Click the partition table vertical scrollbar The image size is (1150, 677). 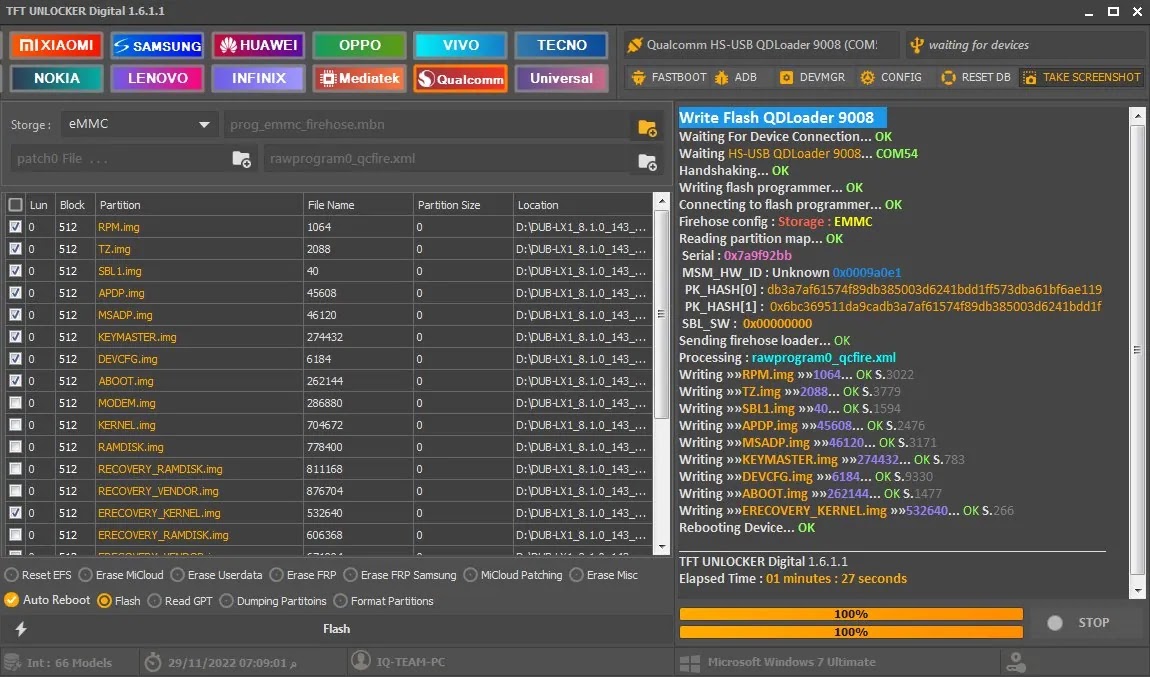point(661,315)
